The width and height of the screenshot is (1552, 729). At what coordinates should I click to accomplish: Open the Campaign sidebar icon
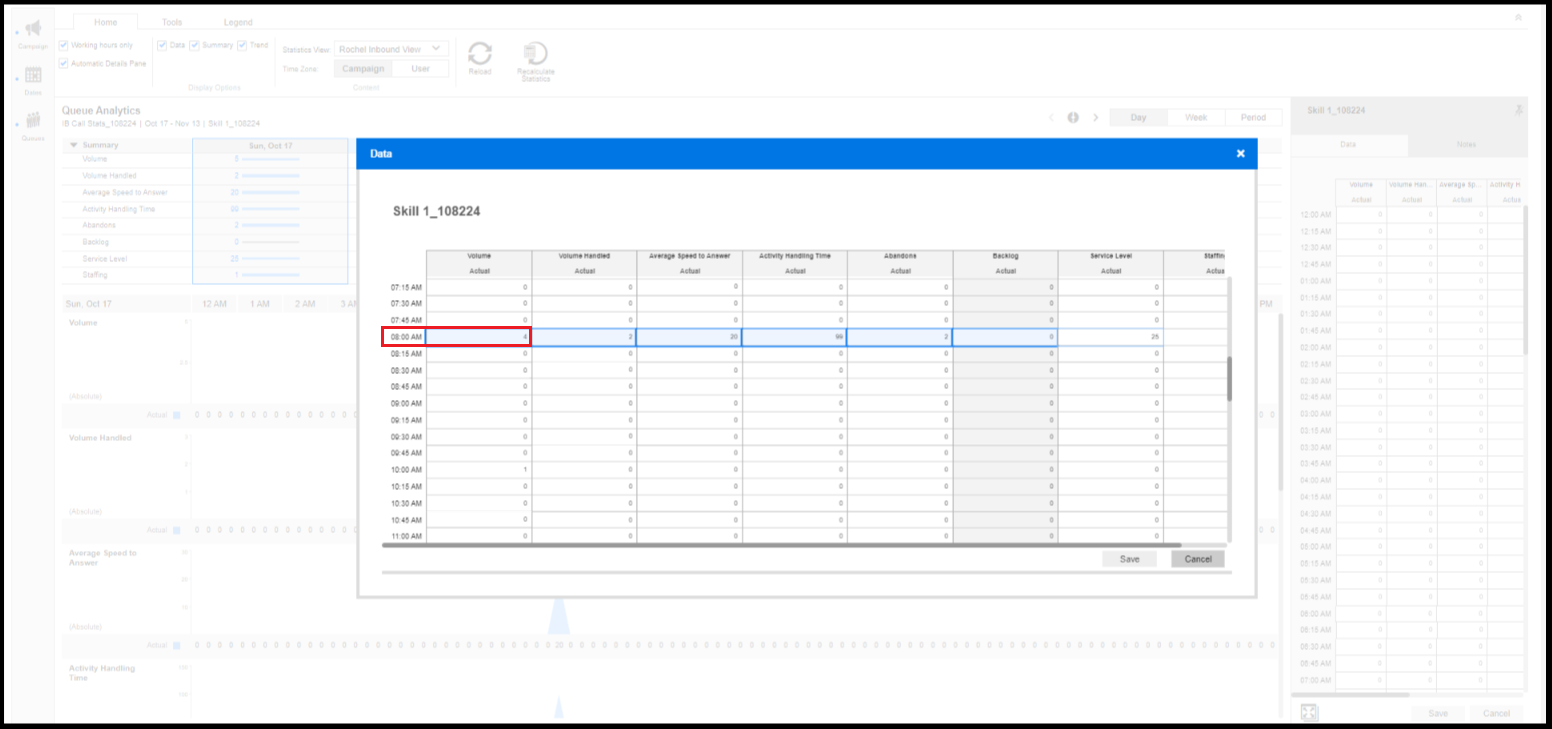[x=33, y=29]
